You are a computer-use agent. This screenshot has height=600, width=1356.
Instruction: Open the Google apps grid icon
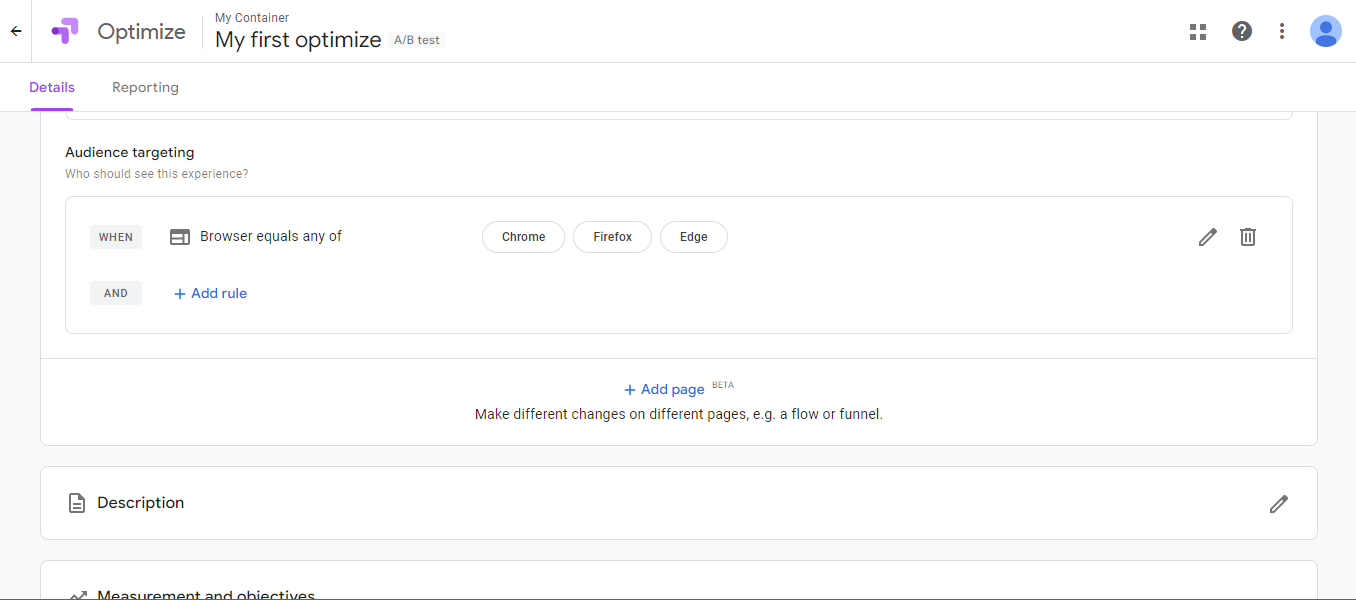pos(1198,31)
